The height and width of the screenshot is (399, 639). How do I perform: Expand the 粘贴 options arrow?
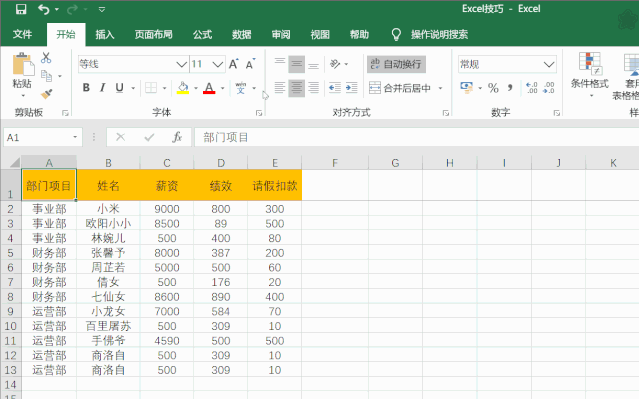coord(23,95)
